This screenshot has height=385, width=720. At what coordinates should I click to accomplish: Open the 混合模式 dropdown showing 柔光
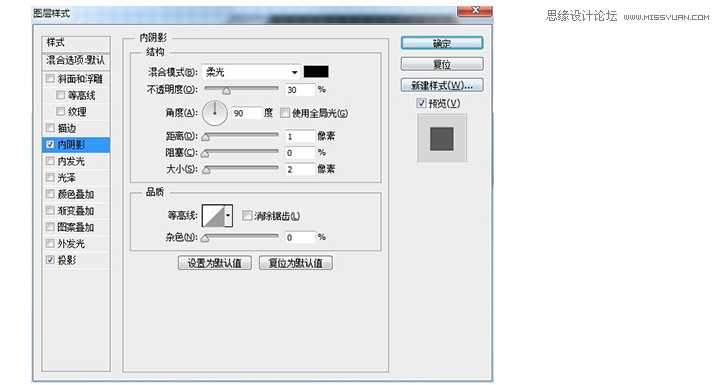(x=251, y=72)
